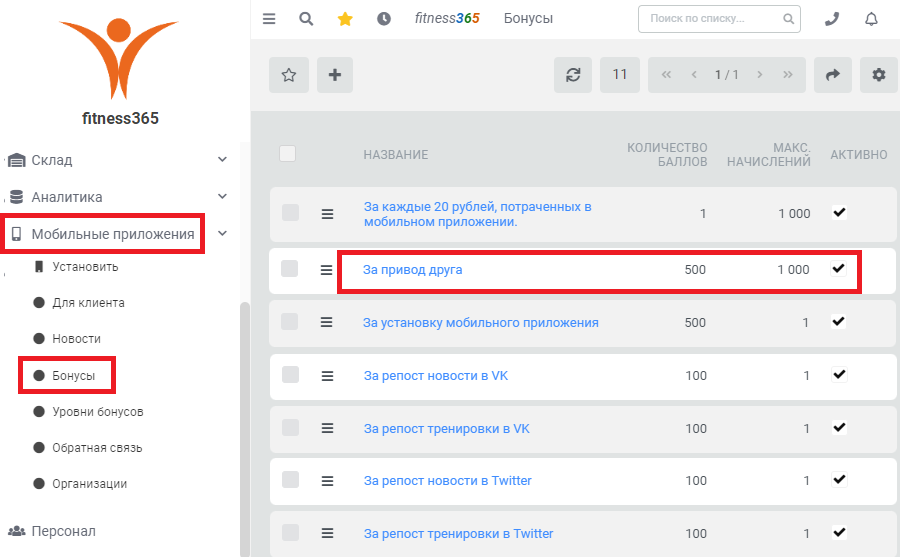Focus the 'Поиск по списку' search field
Viewport: 900px width, 557px height.
[x=719, y=19]
